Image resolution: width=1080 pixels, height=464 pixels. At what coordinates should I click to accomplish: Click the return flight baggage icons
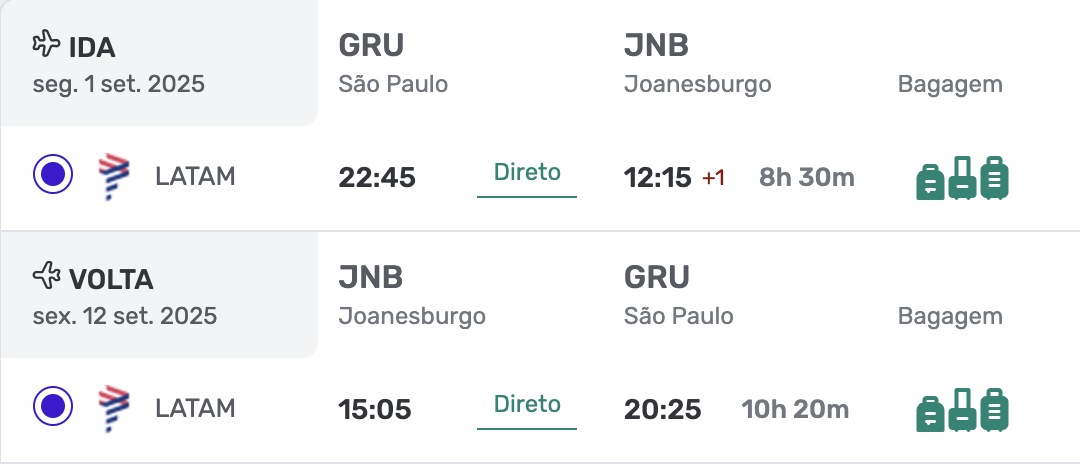[x=962, y=410]
